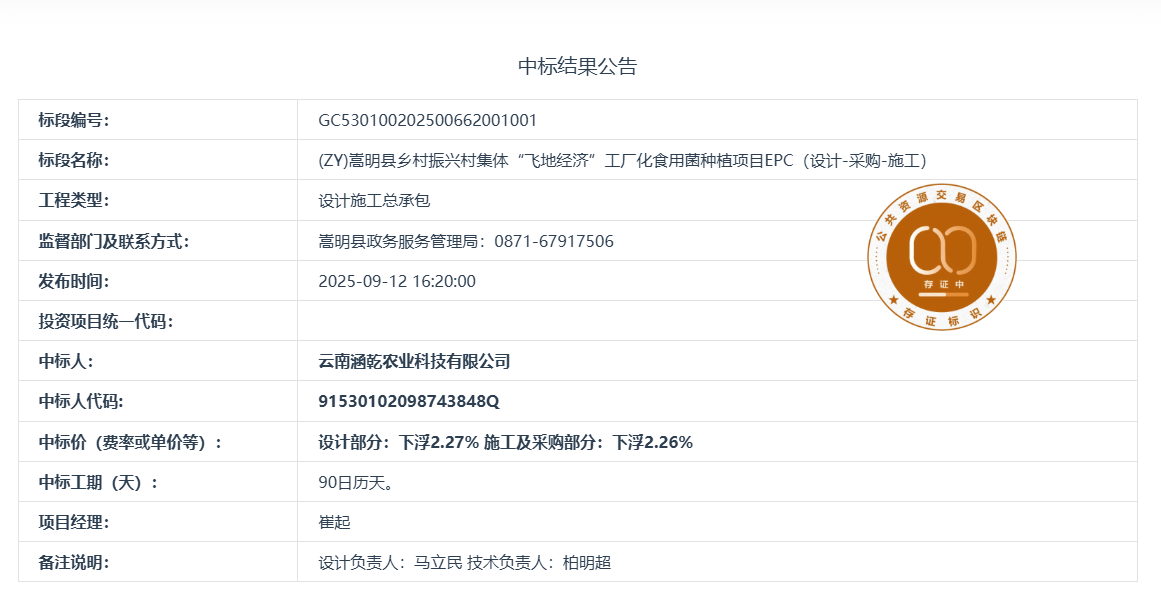Screen dimensions: 1161x592
Task: Click the 监督部门及联系方式 row label
Action: pyautogui.click(x=114, y=241)
